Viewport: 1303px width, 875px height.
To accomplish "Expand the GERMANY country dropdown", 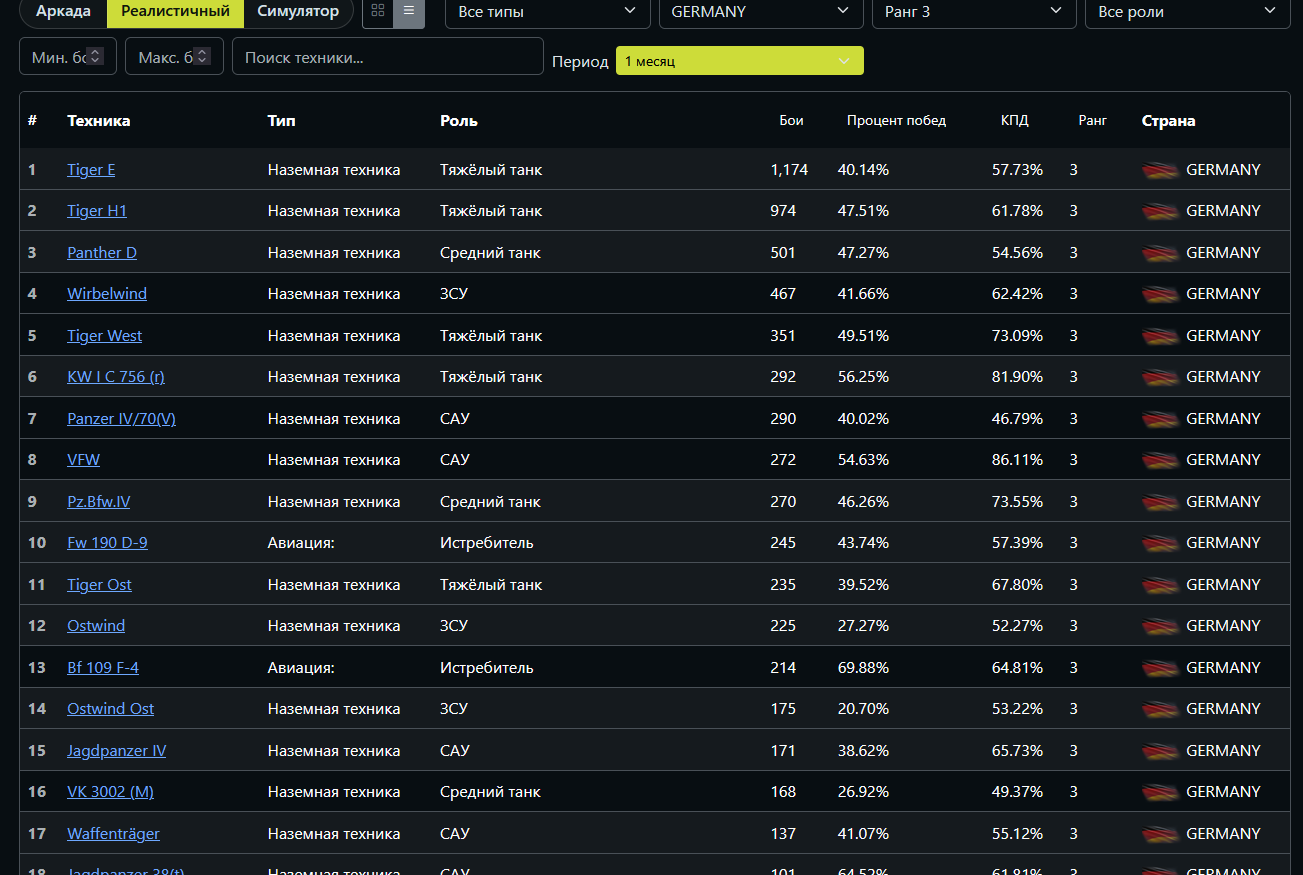I will tap(761, 12).
